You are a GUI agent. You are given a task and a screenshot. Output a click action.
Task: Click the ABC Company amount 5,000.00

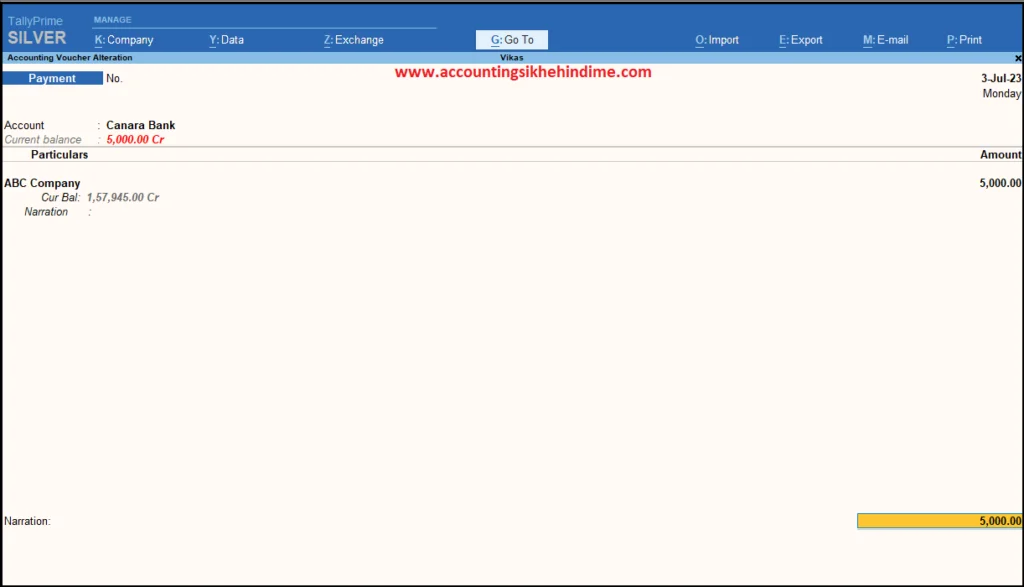pos(1000,183)
